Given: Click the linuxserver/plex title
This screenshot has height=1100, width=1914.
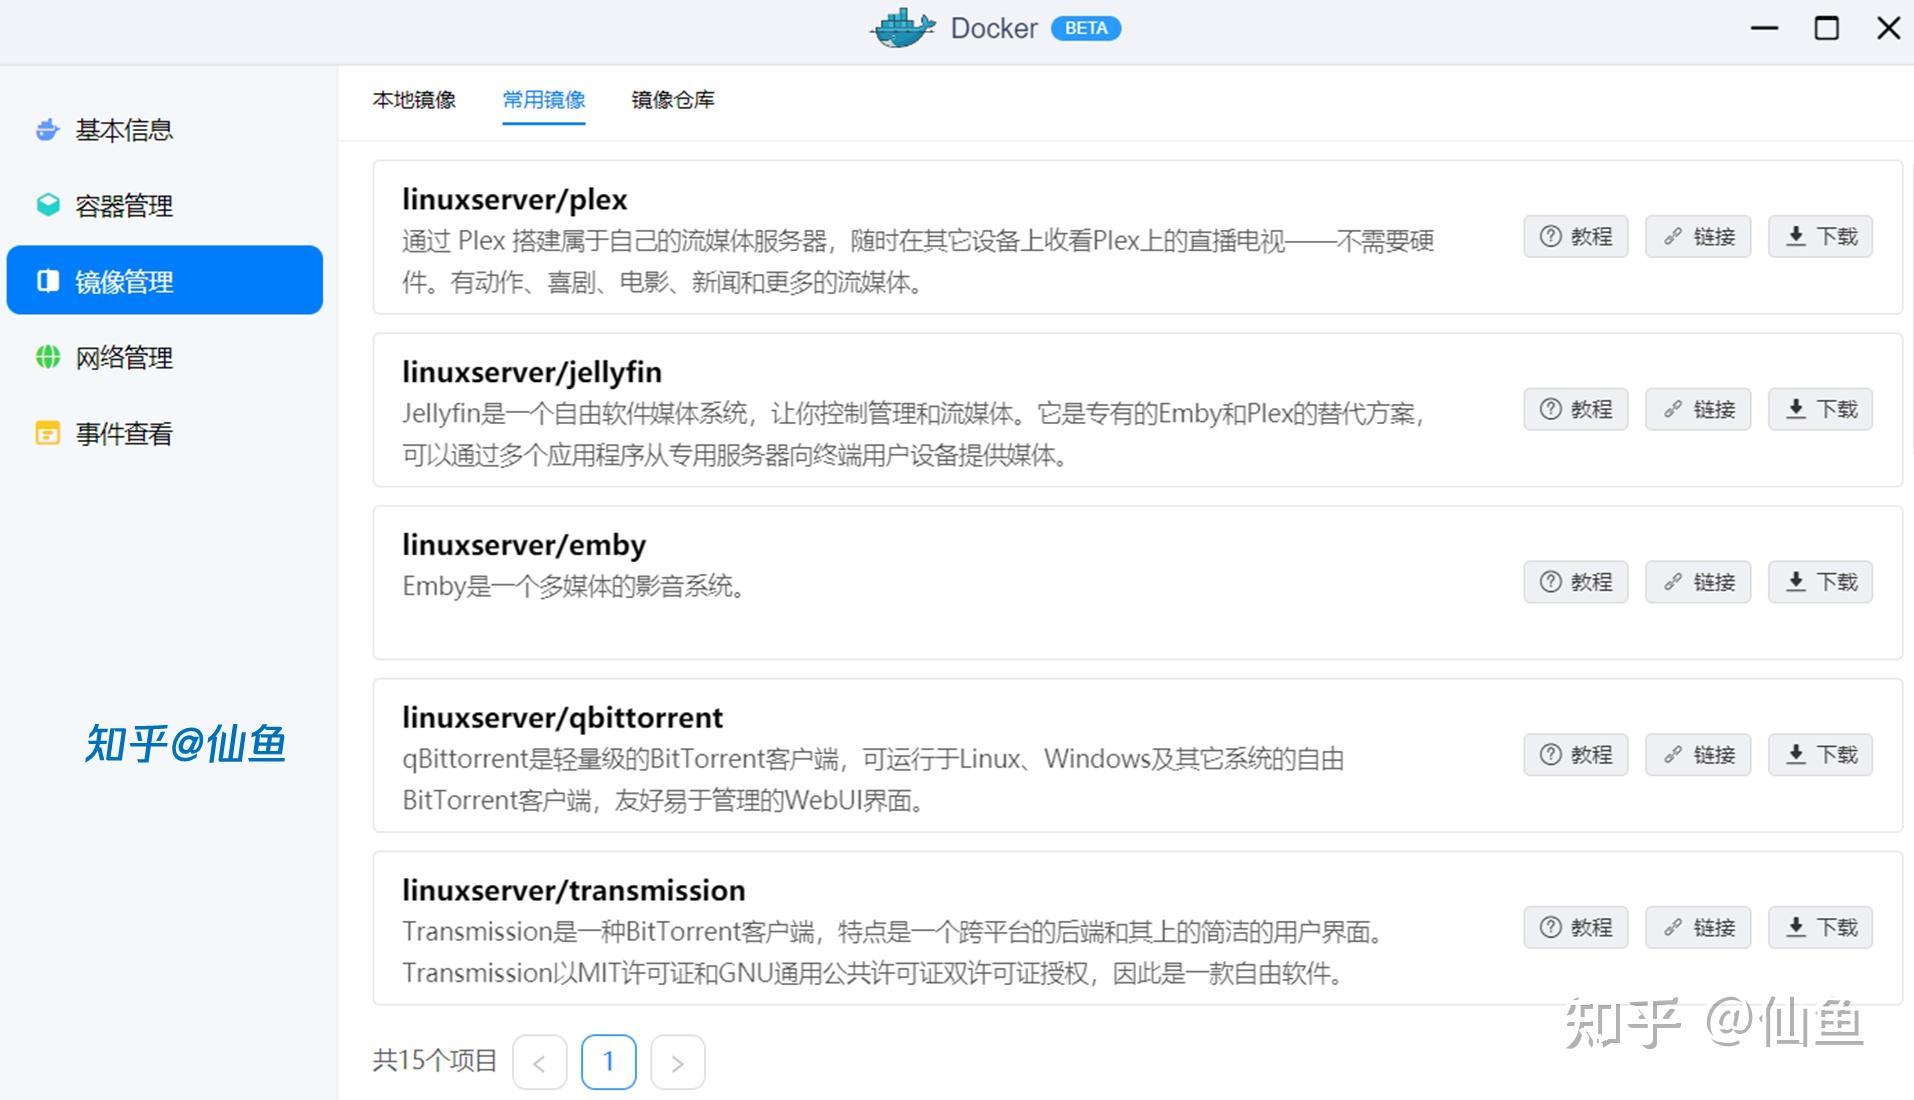Looking at the screenshot, I should coord(515,199).
